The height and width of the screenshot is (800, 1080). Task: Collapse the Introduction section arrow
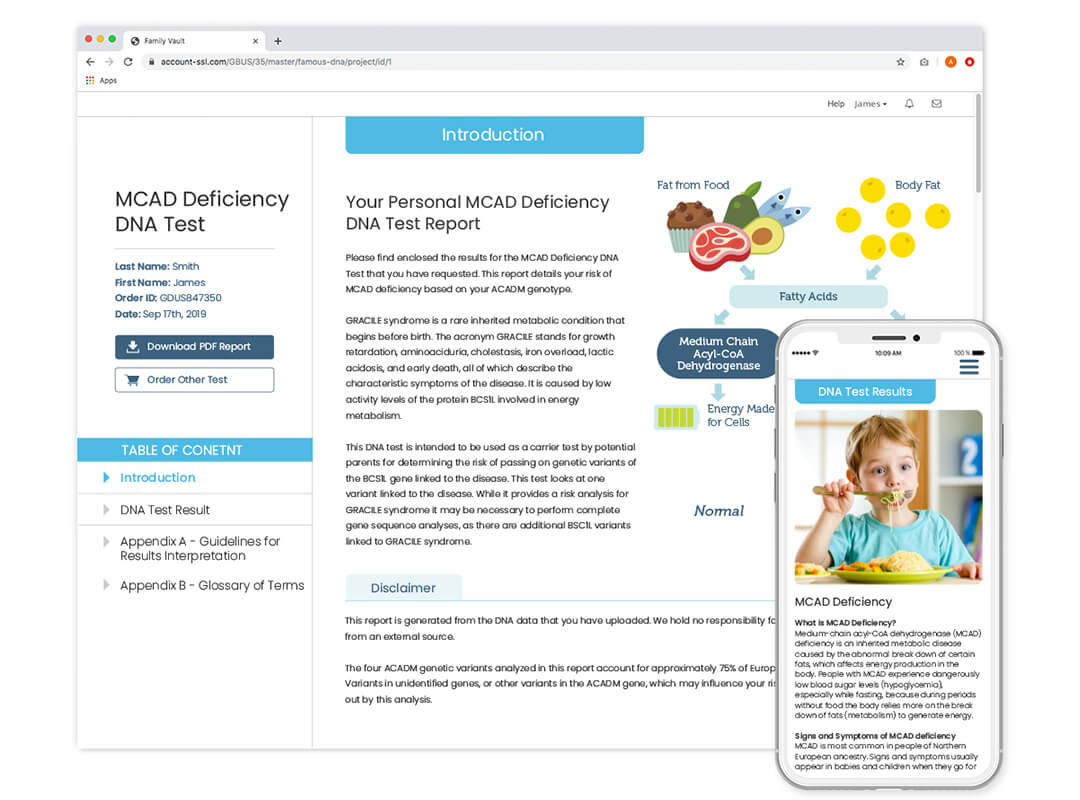point(106,478)
